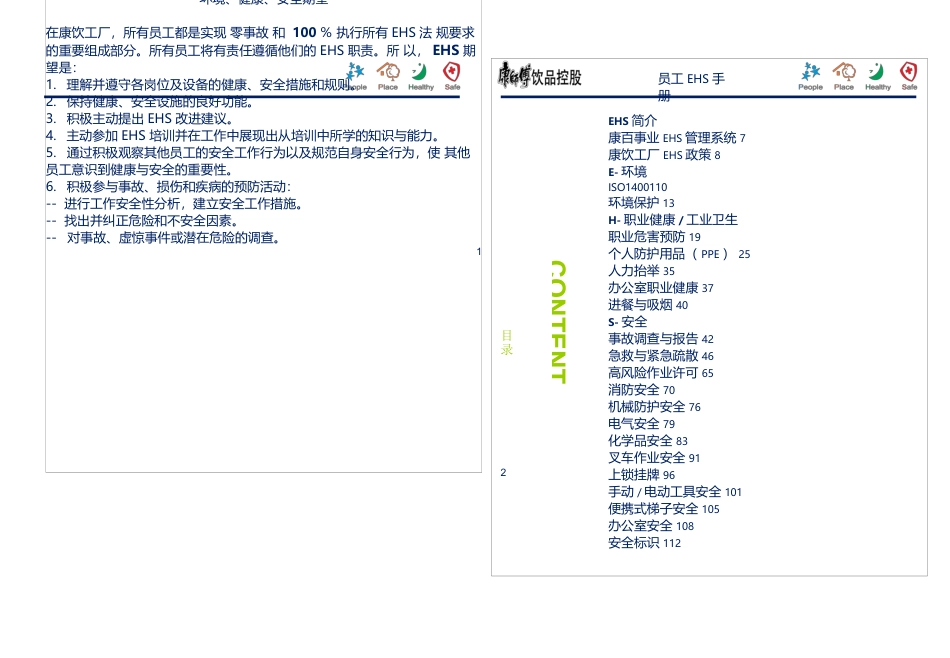
Task: Select the 'E- 环境' section heading
Action: (x=627, y=172)
